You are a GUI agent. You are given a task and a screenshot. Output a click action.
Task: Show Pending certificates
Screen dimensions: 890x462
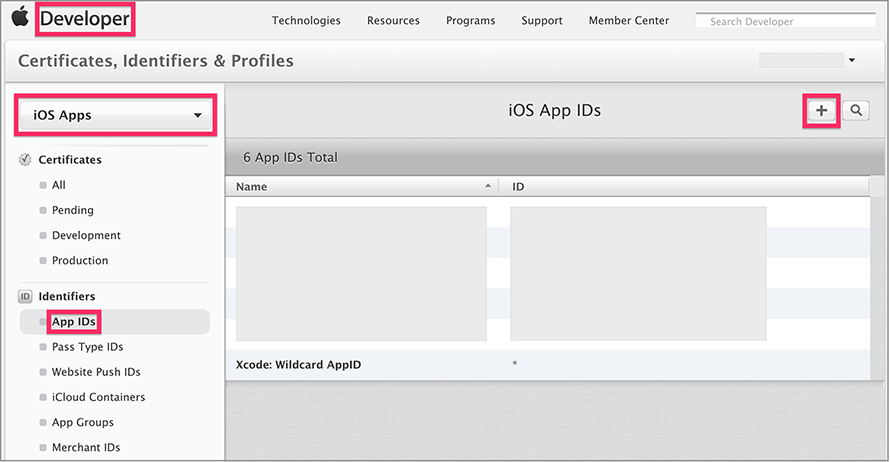pos(73,210)
